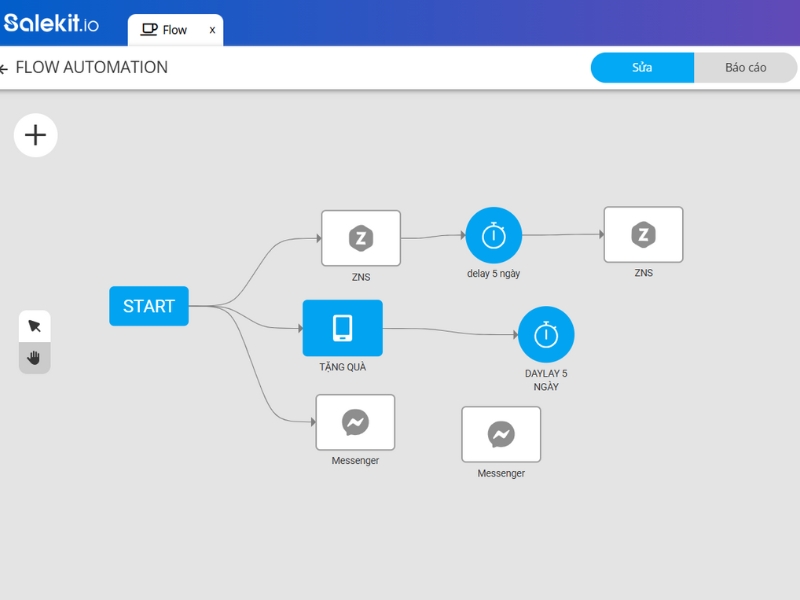Image resolution: width=800 pixels, height=600 pixels.
Task: Switch to the Flow tab
Action: click(x=170, y=29)
